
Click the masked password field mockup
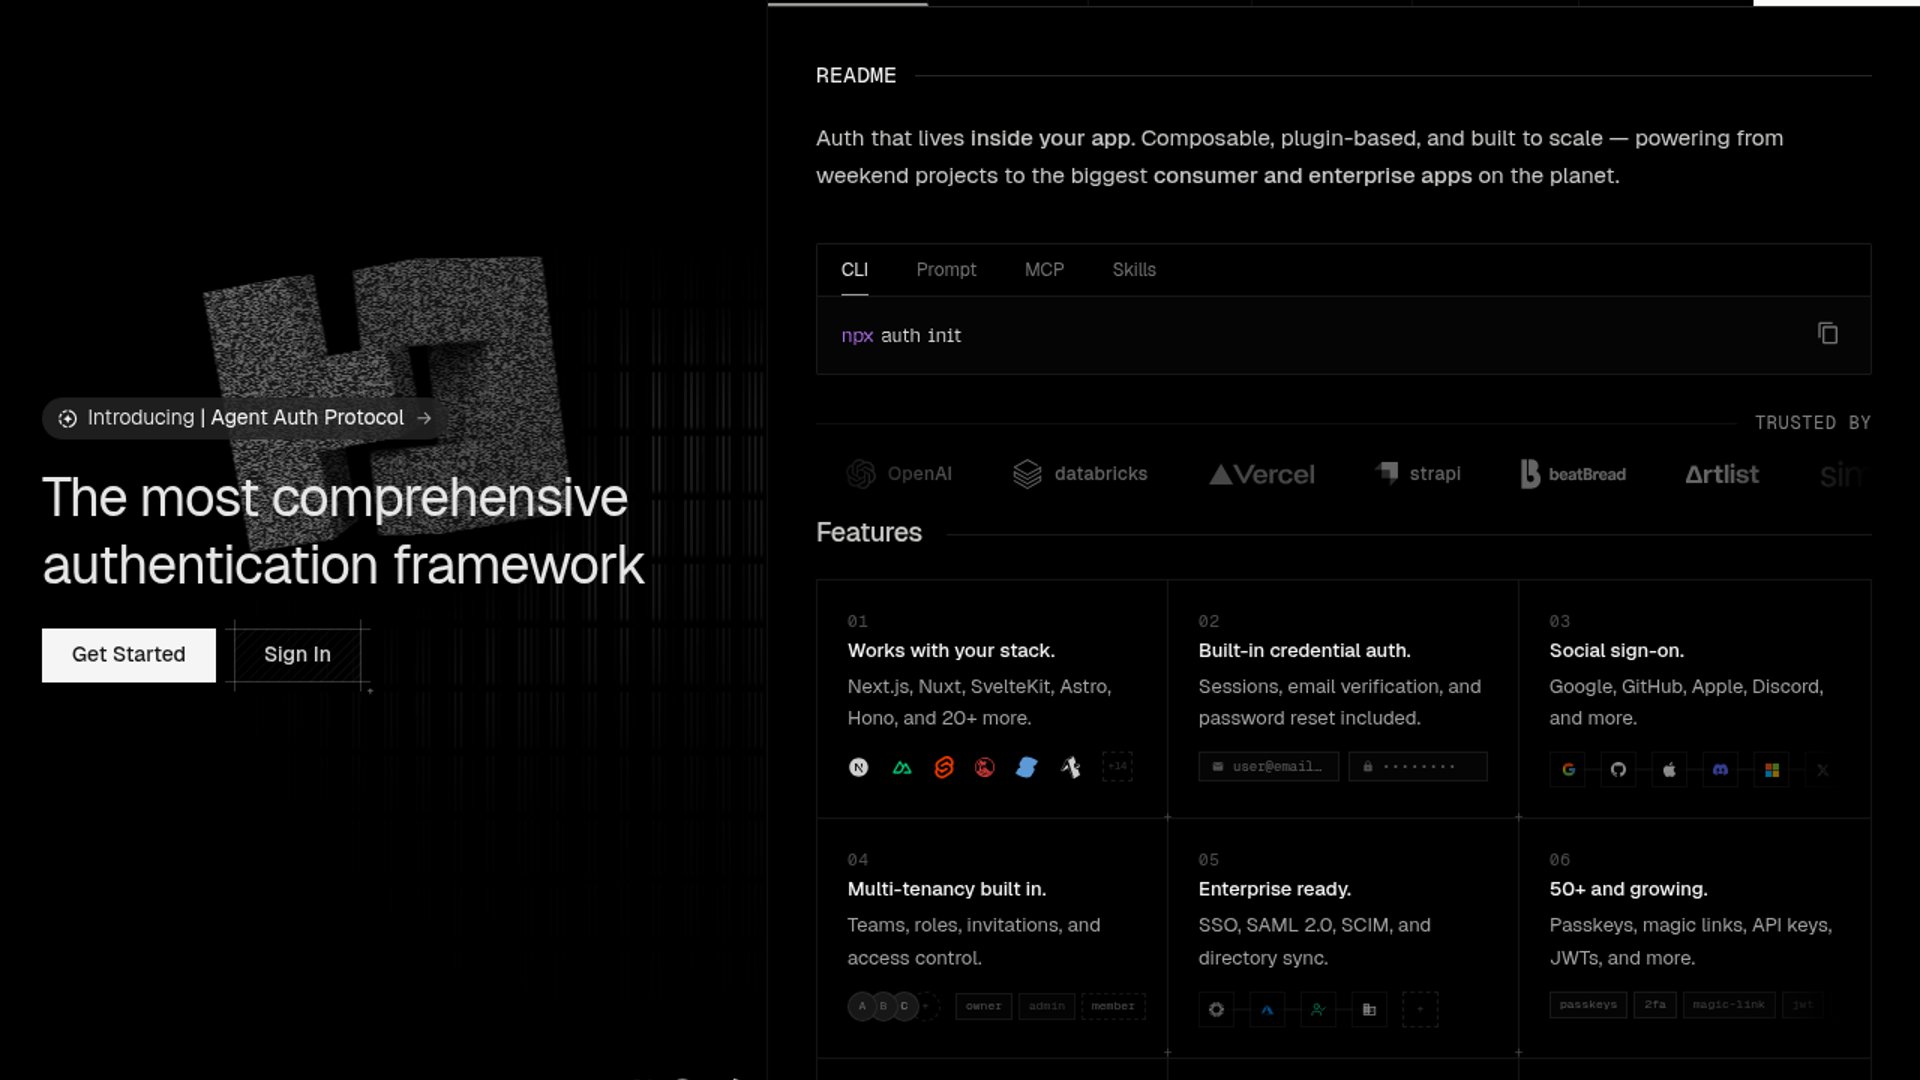(1418, 767)
